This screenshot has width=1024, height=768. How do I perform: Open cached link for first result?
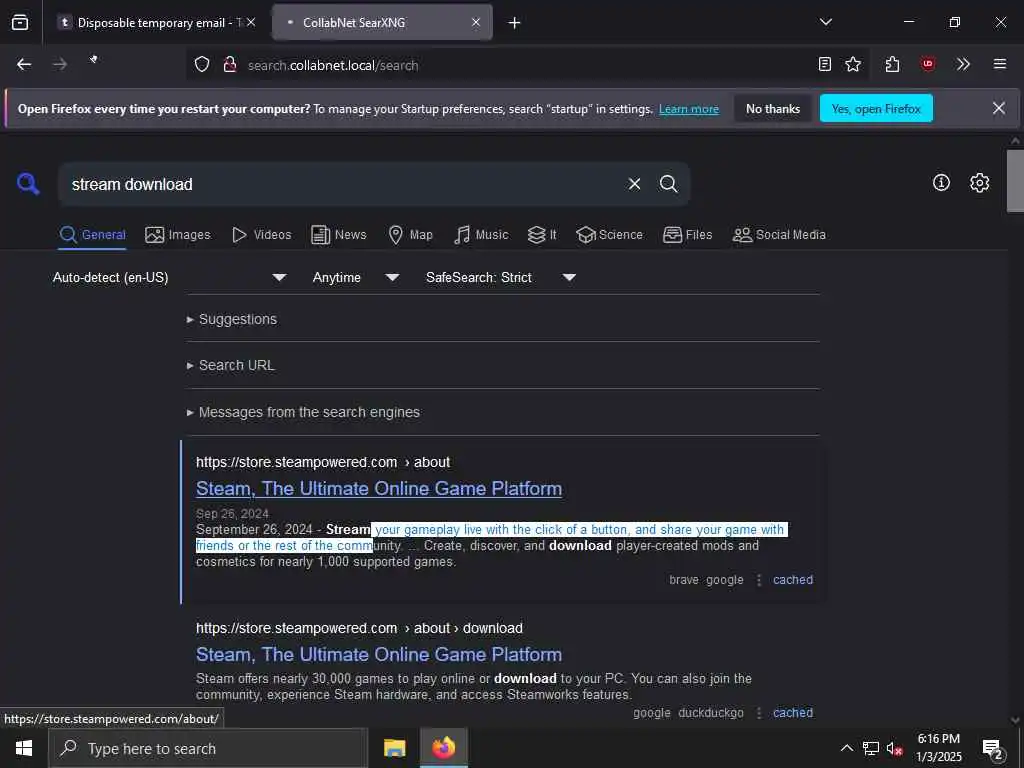(x=793, y=580)
